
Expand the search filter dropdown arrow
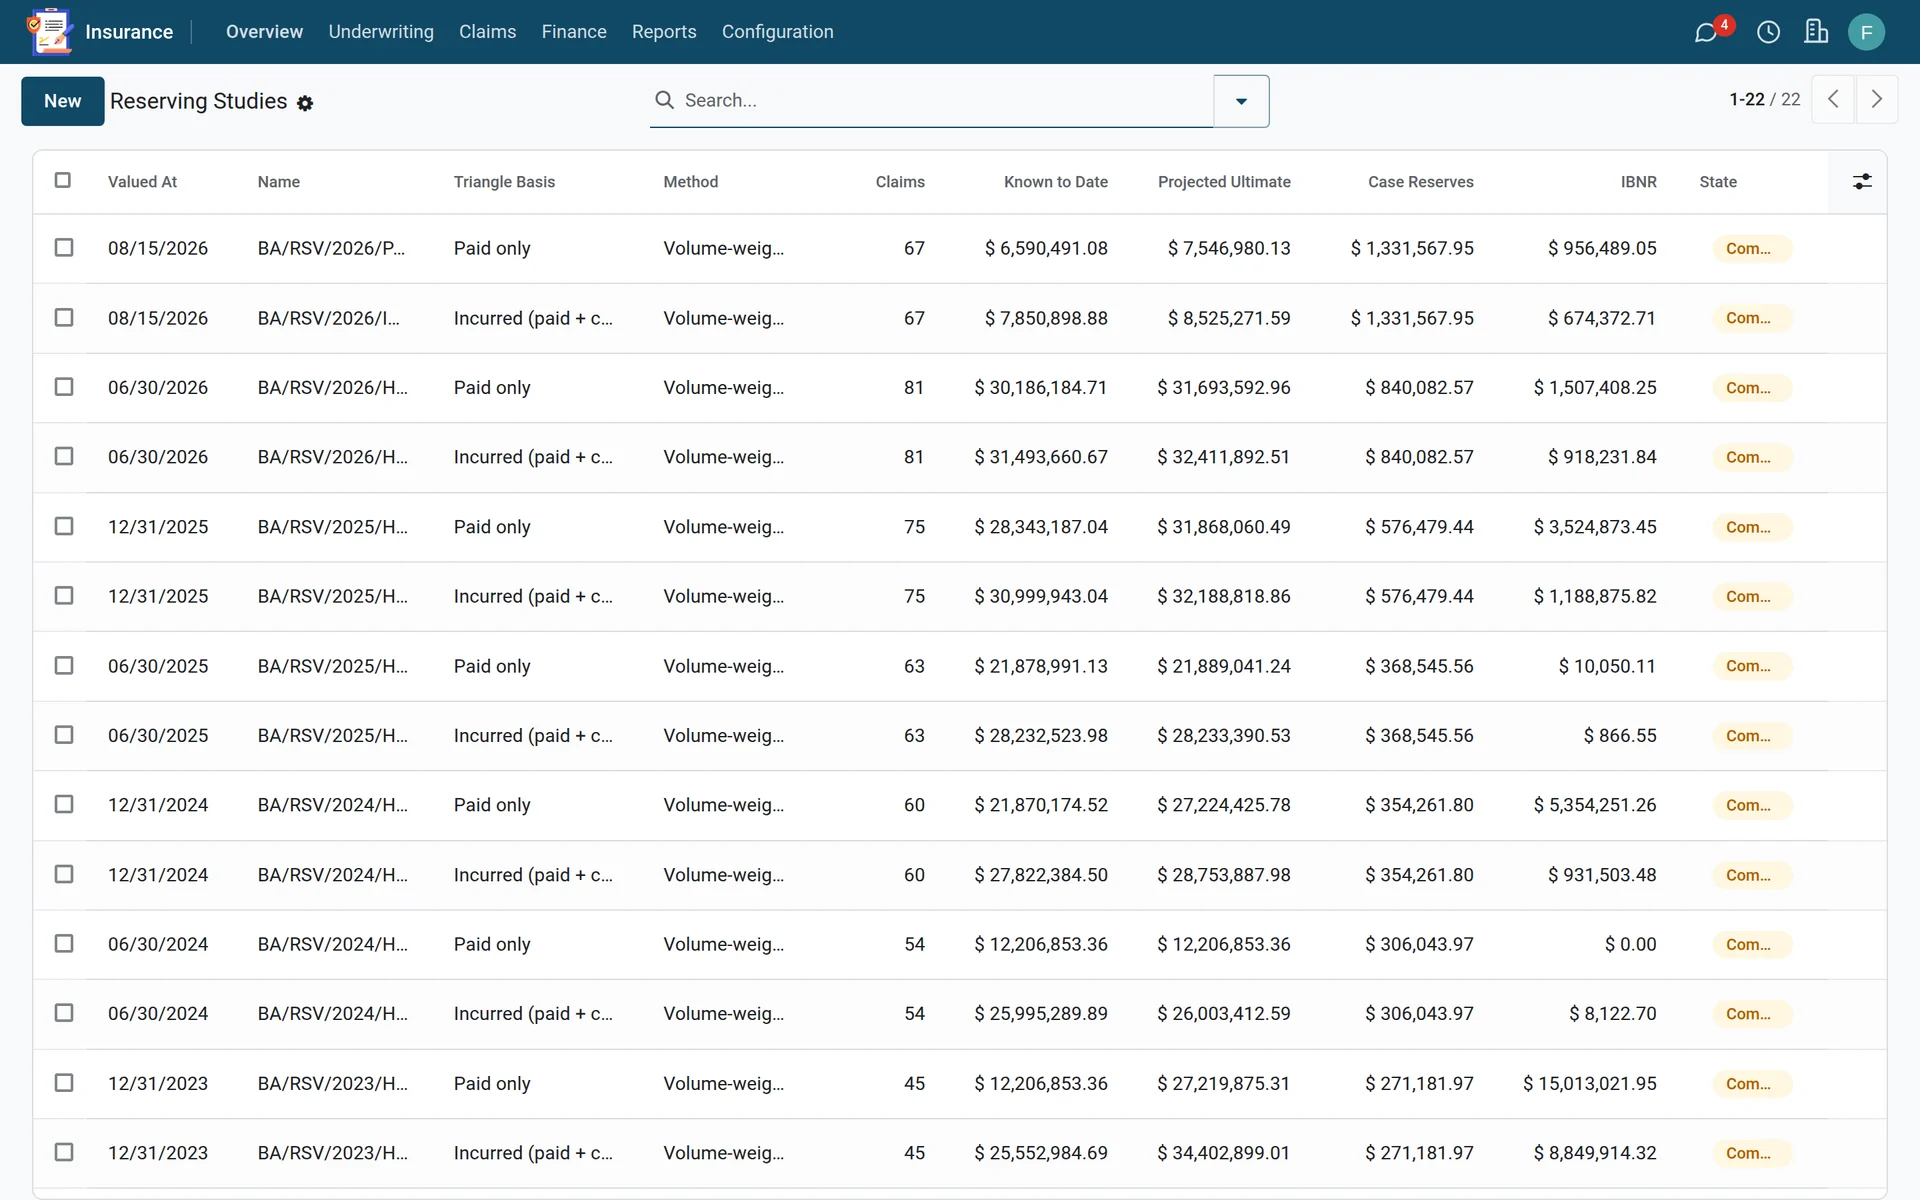(x=1241, y=101)
